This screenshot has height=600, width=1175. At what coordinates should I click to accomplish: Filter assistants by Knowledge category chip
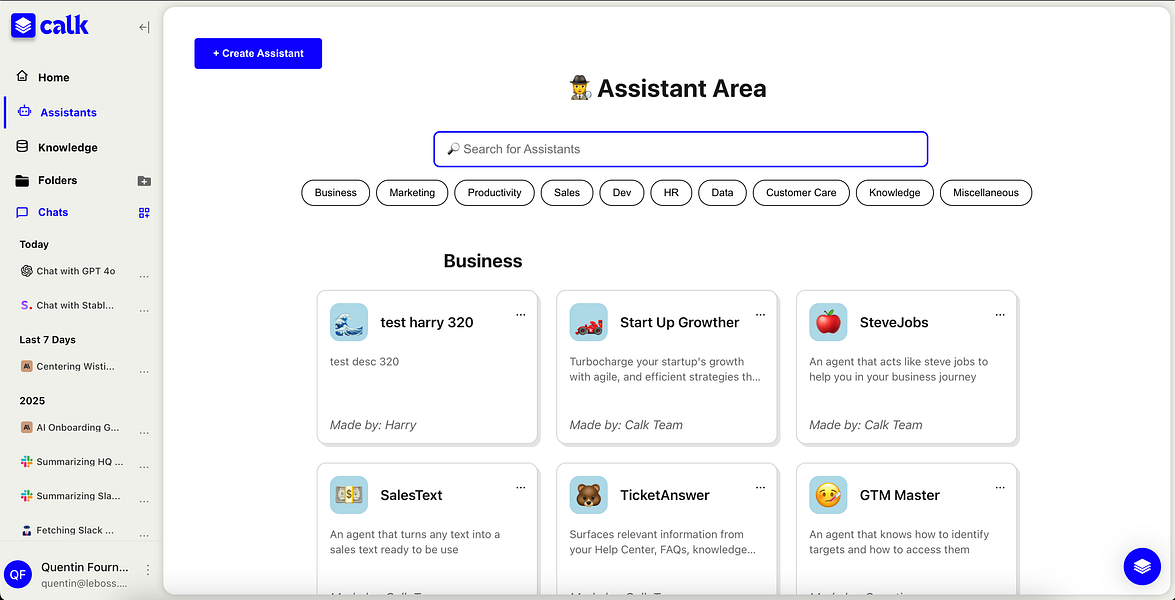[x=895, y=193]
